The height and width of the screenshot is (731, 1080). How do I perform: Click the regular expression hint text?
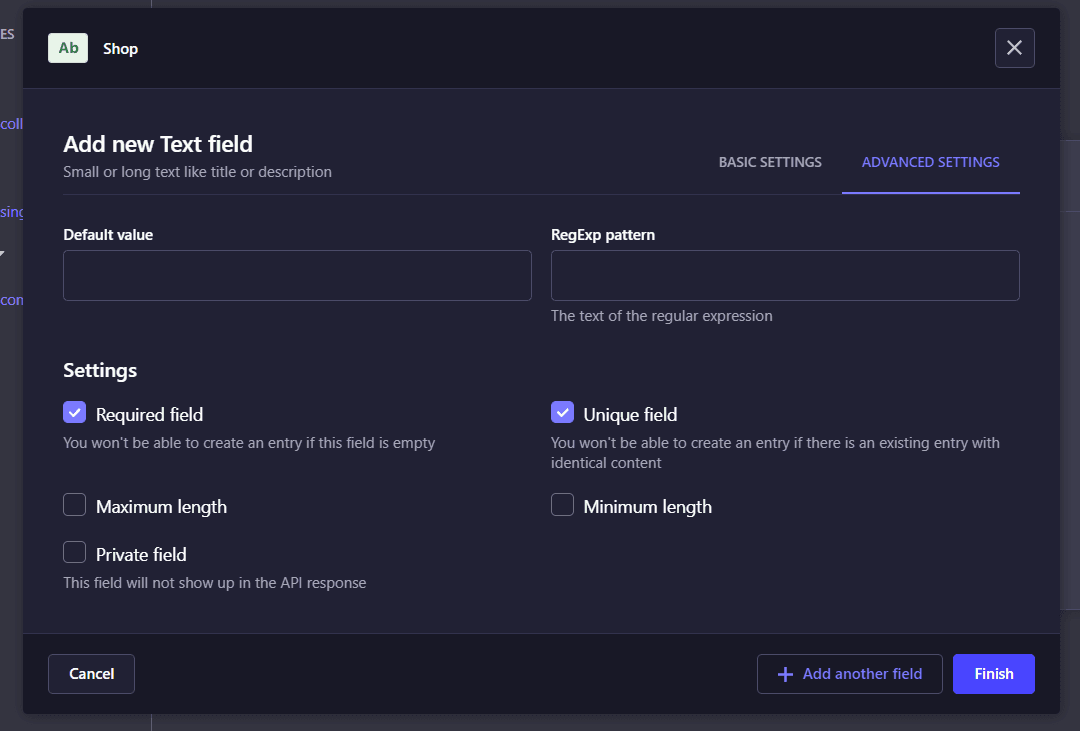[x=661, y=316]
